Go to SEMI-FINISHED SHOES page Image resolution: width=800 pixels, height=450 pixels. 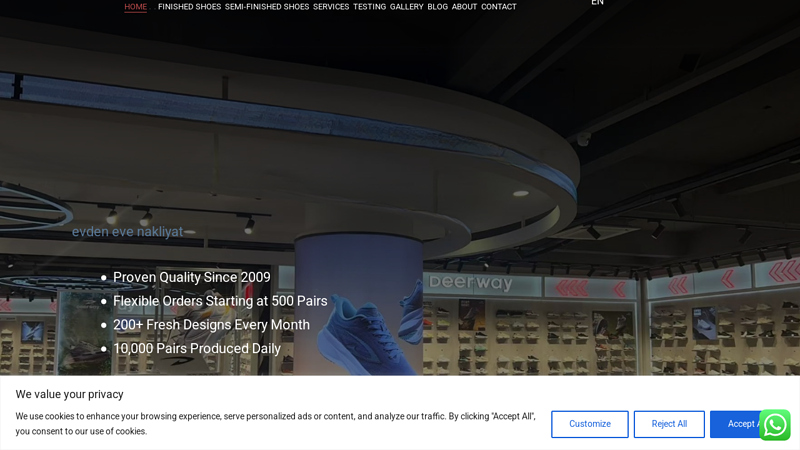pyautogui.click(x=266, y=7)
